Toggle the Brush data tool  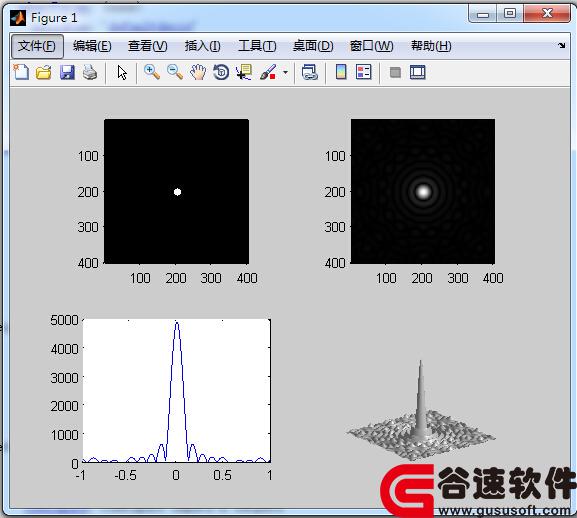click(268, 72)
